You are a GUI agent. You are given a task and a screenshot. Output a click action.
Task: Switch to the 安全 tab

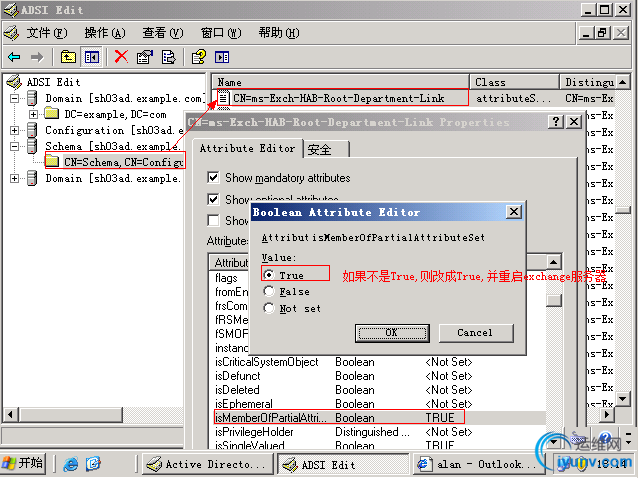click(327, 149)
